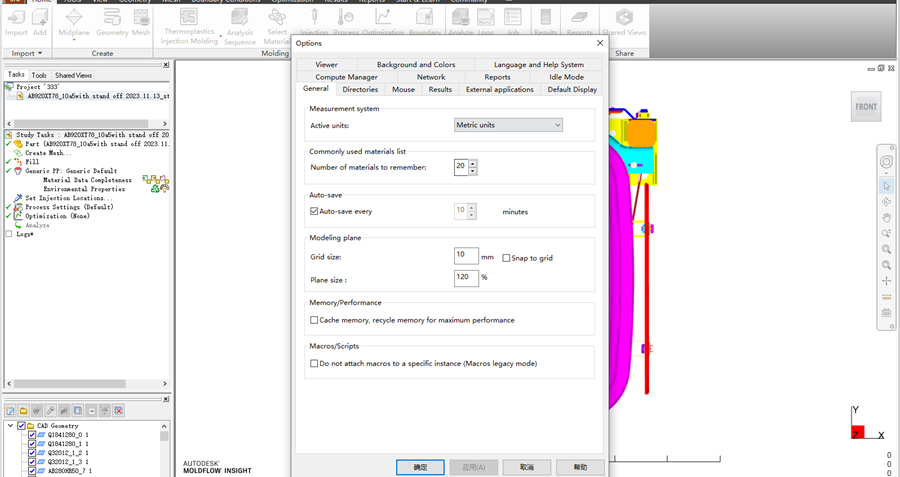Viewport: 900px width, 477px height.
Task: Switch to the Results tab in Options
Action: click(440, 90)
